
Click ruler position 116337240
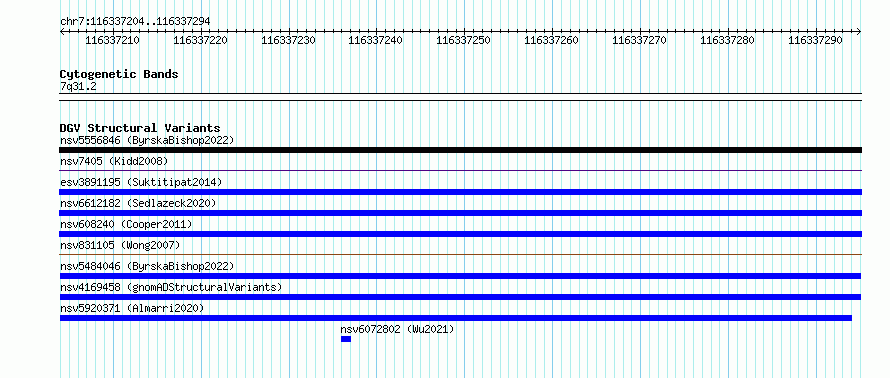376,40
